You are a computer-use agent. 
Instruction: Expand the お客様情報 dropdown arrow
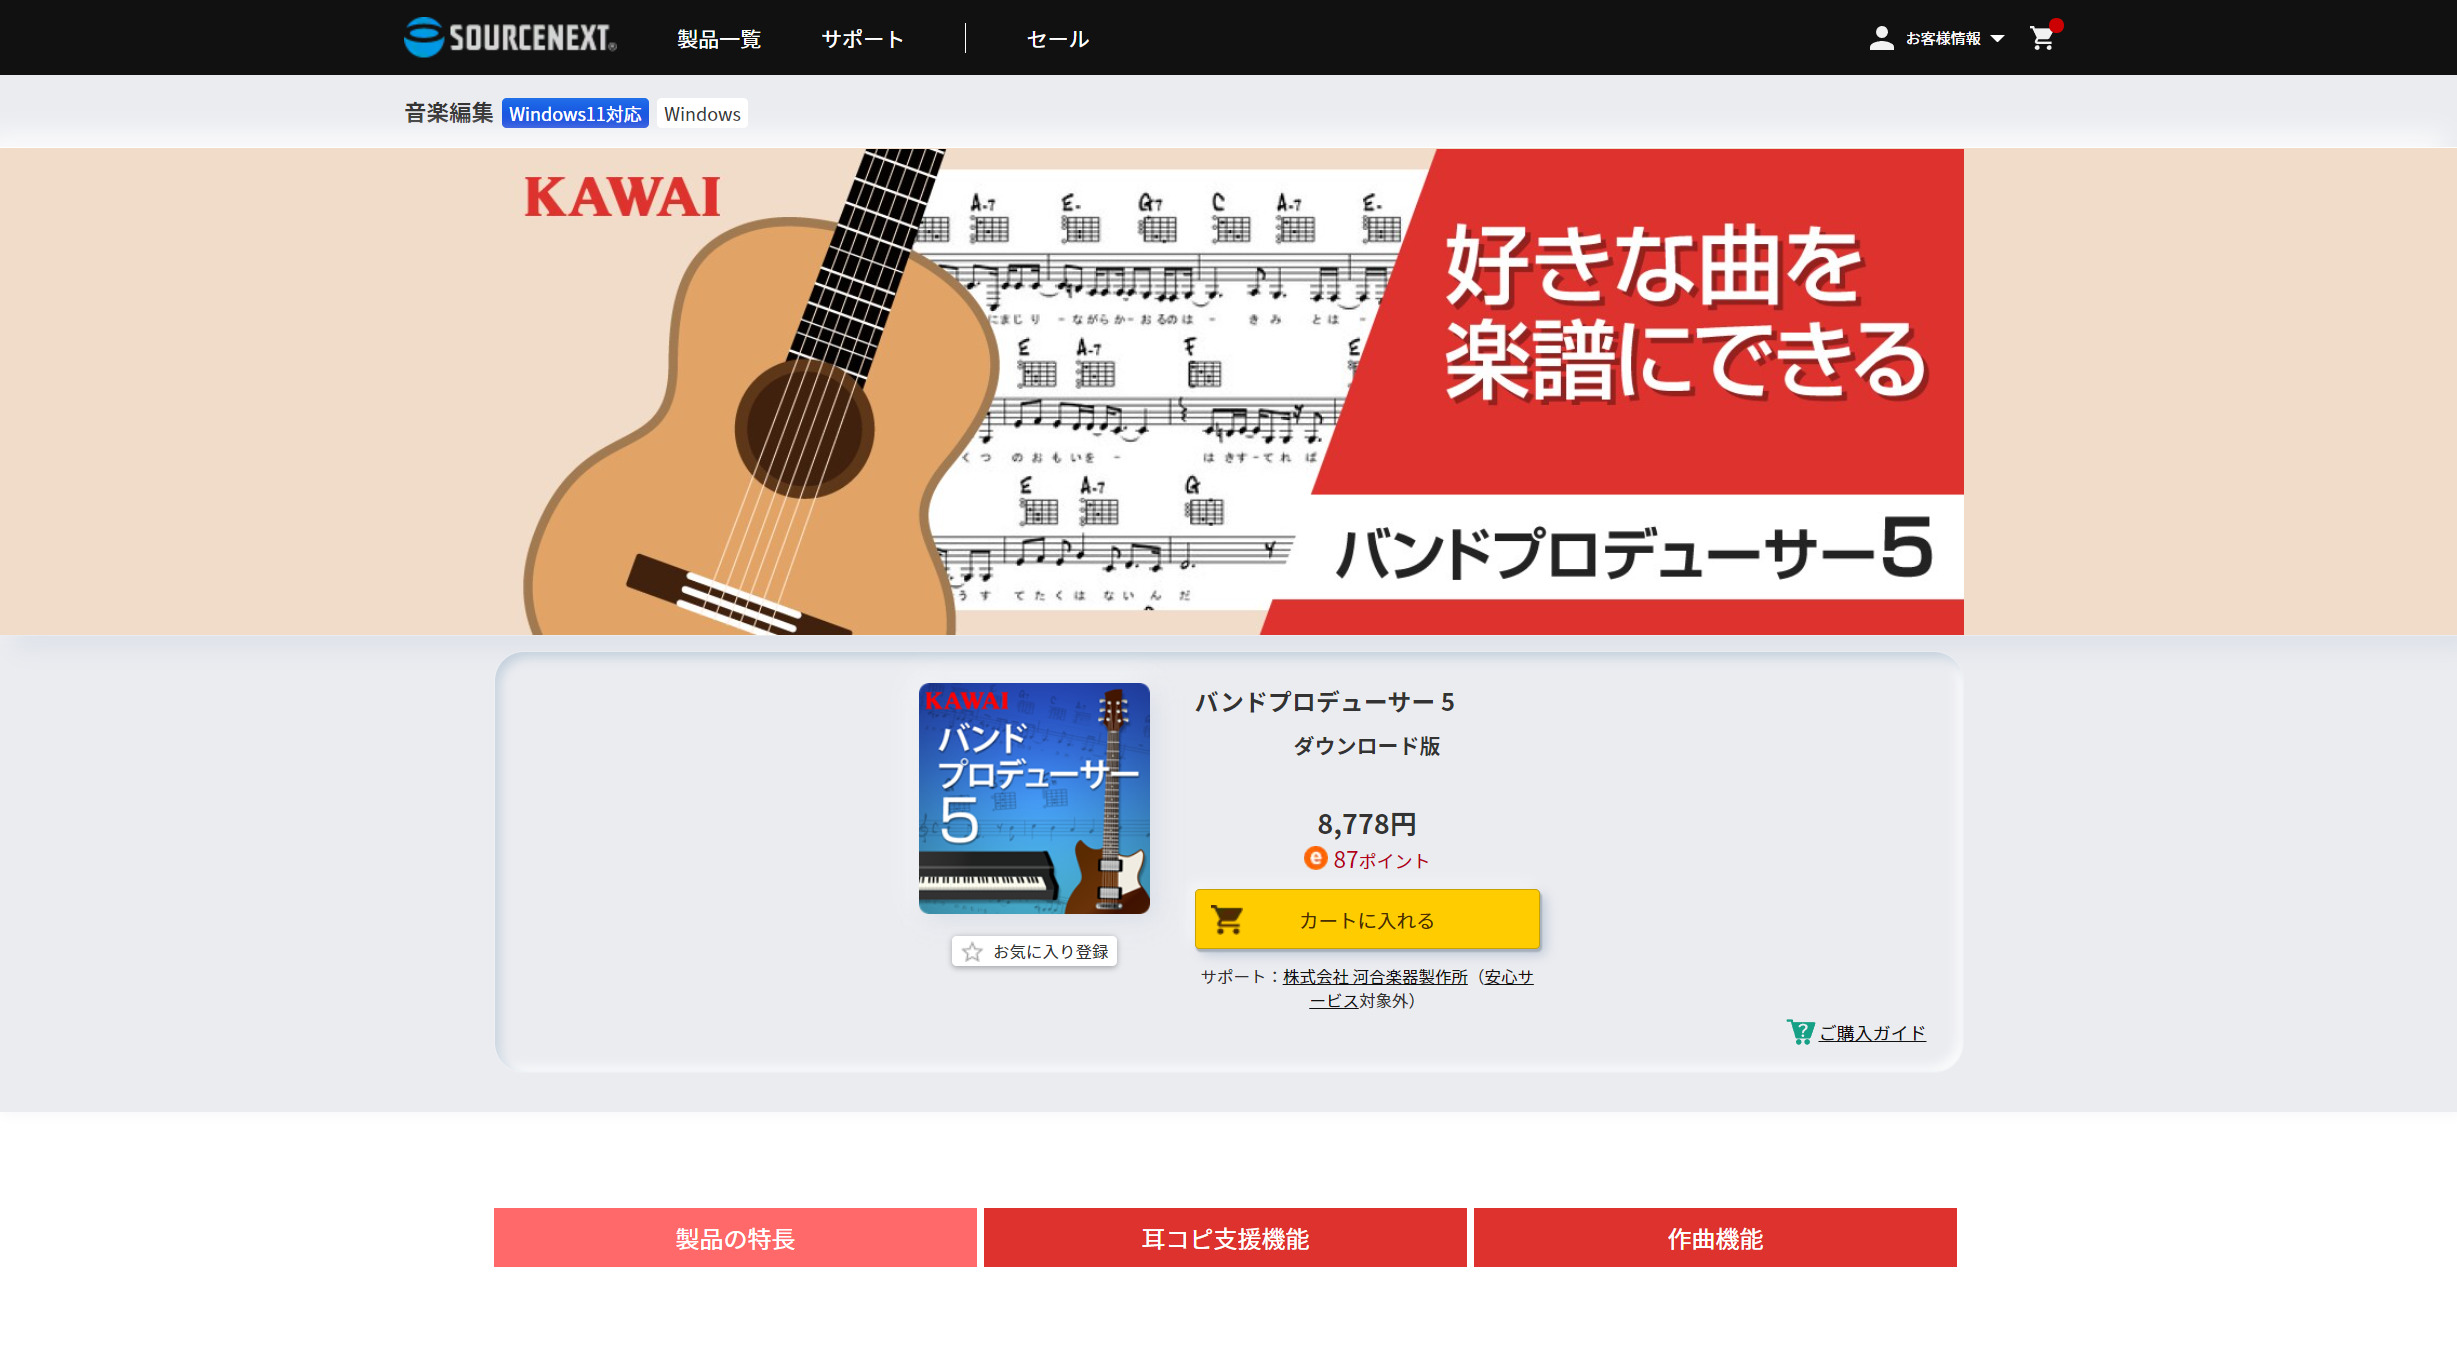(1997, 39)
